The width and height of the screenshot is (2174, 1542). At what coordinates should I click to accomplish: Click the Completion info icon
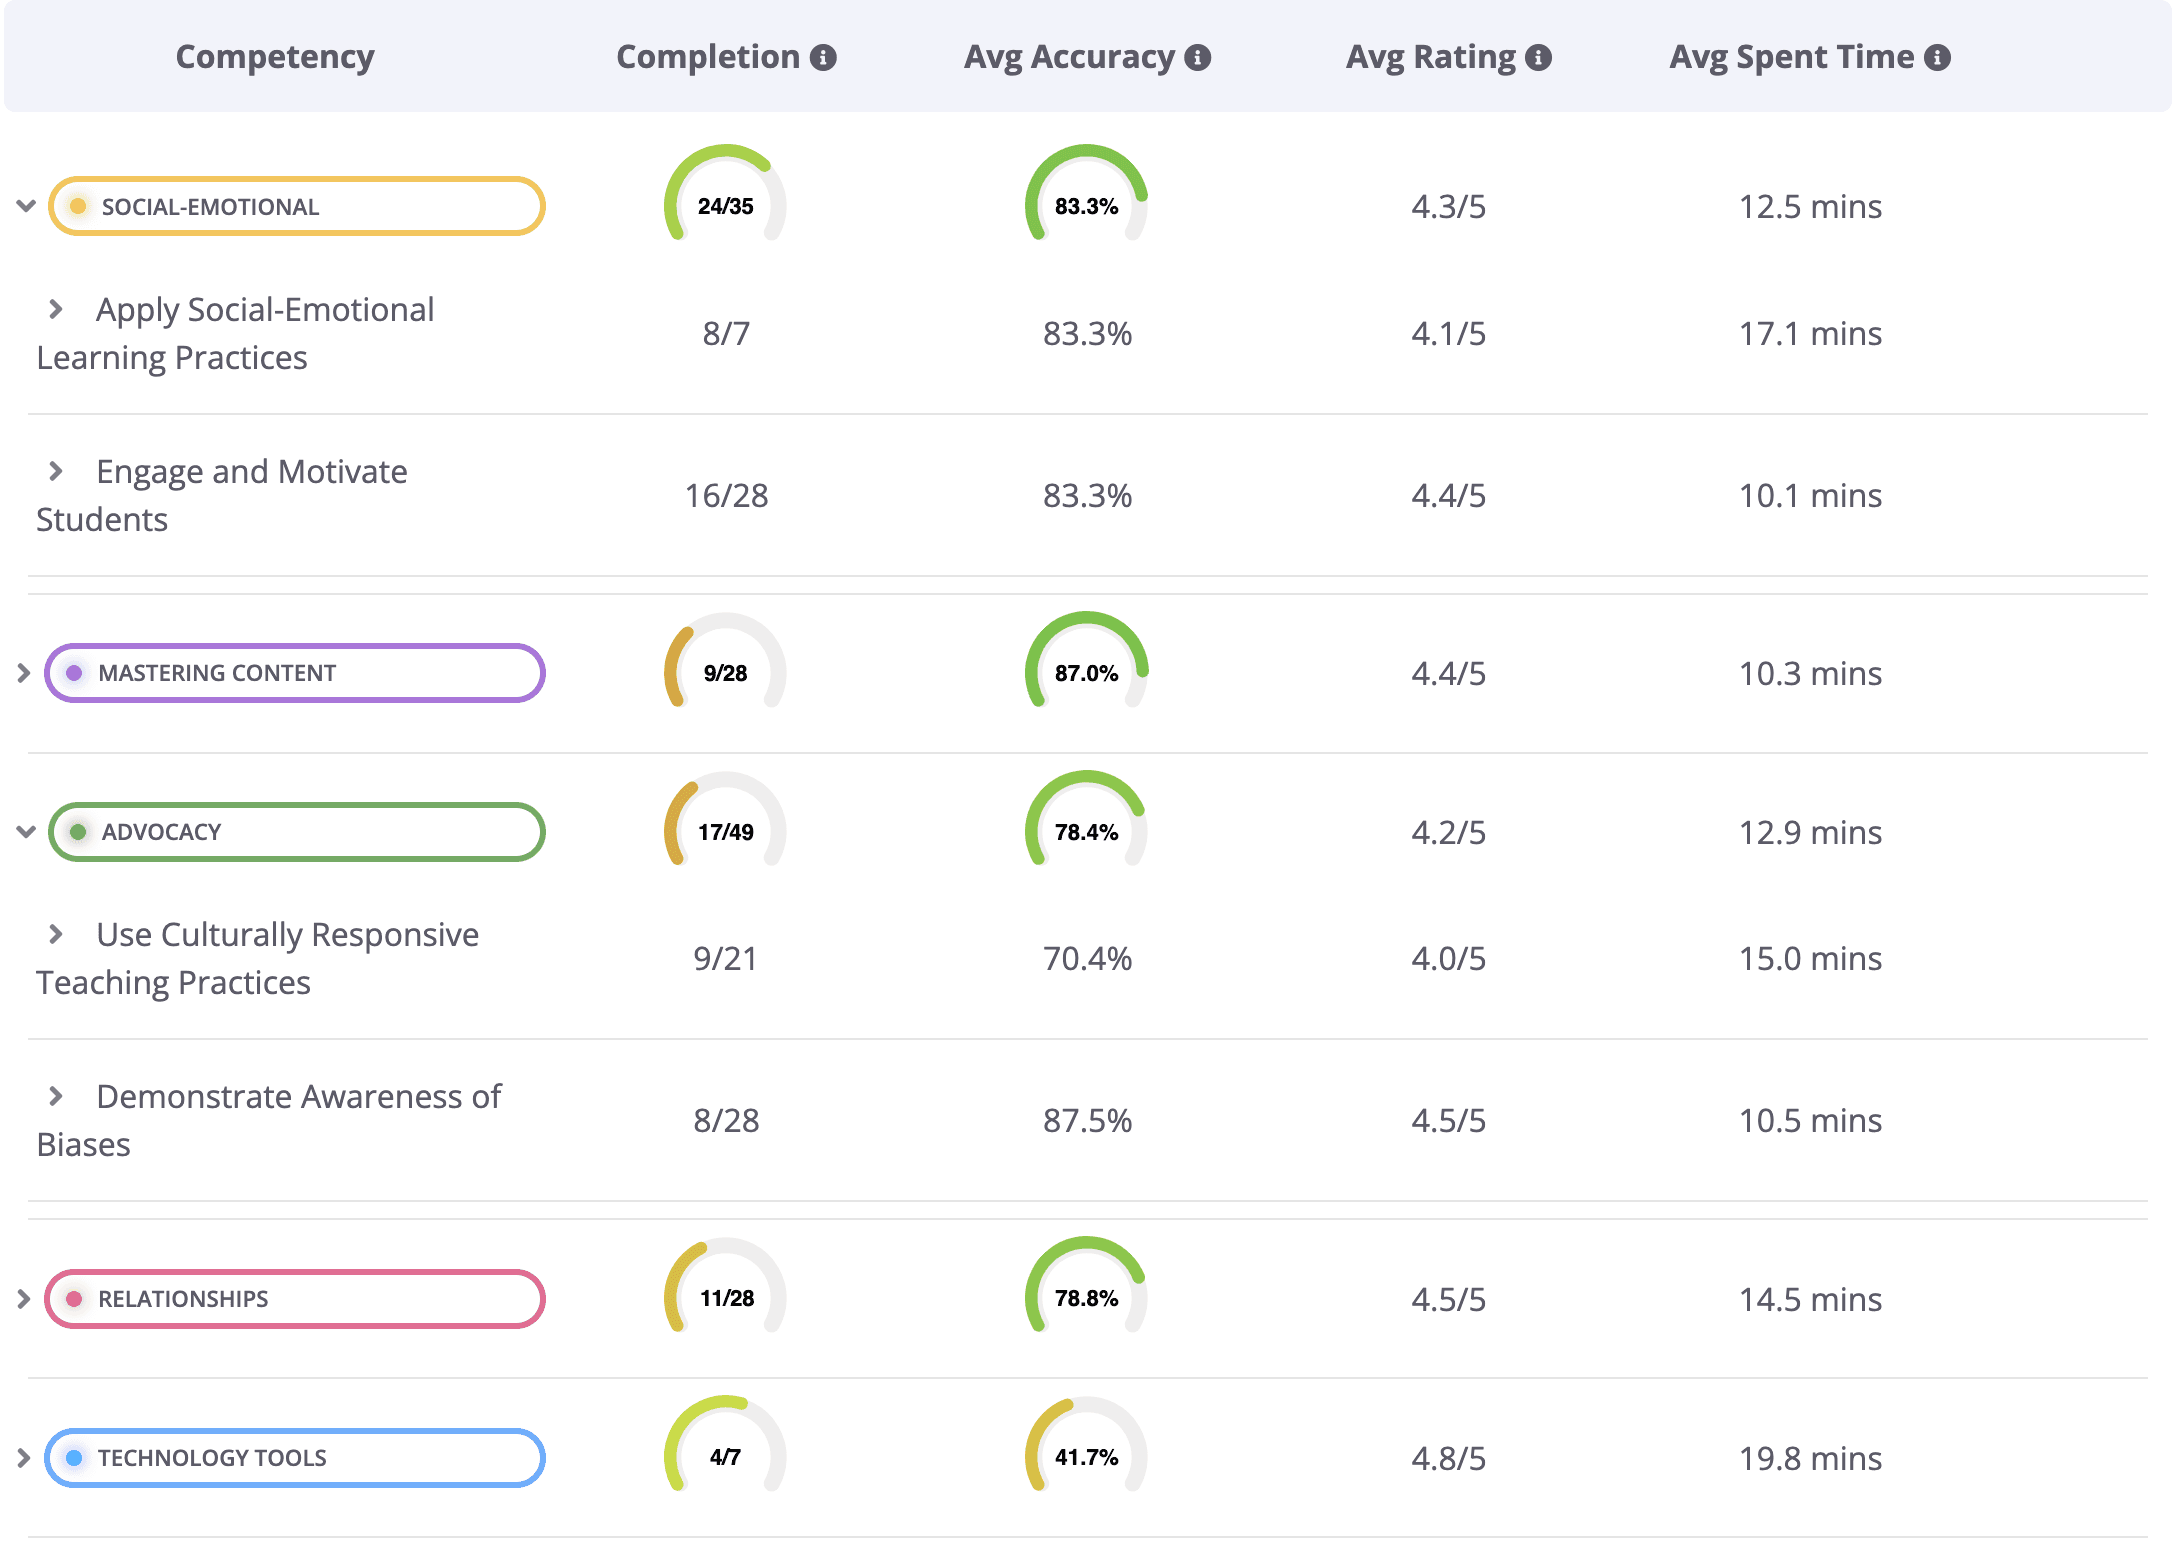(x=823, y=58)
